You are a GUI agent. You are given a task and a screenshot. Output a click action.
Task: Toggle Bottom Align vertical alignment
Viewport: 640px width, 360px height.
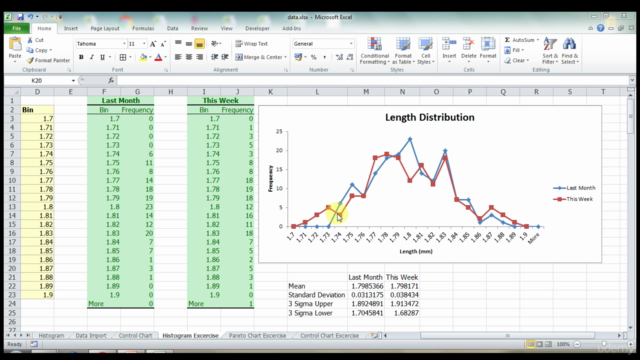point(199,44)
